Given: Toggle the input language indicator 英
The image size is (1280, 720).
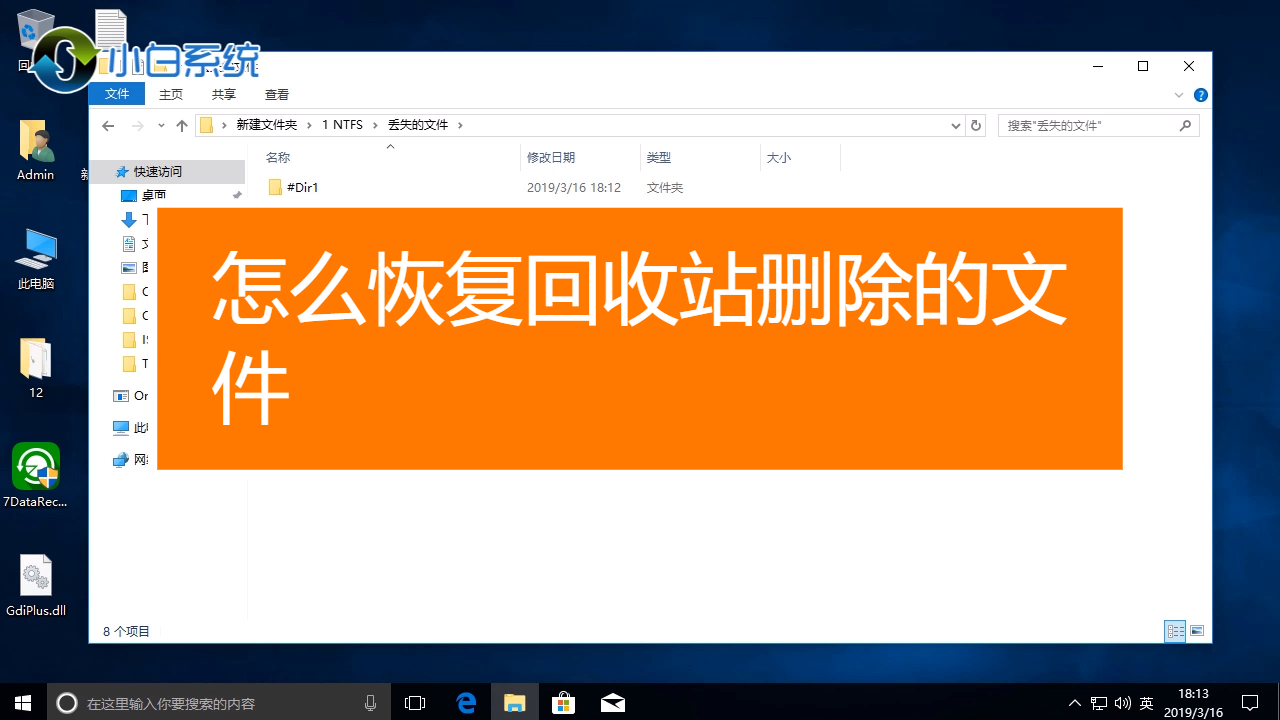Looking at the screenshot, I should [x=1147, y=703].
